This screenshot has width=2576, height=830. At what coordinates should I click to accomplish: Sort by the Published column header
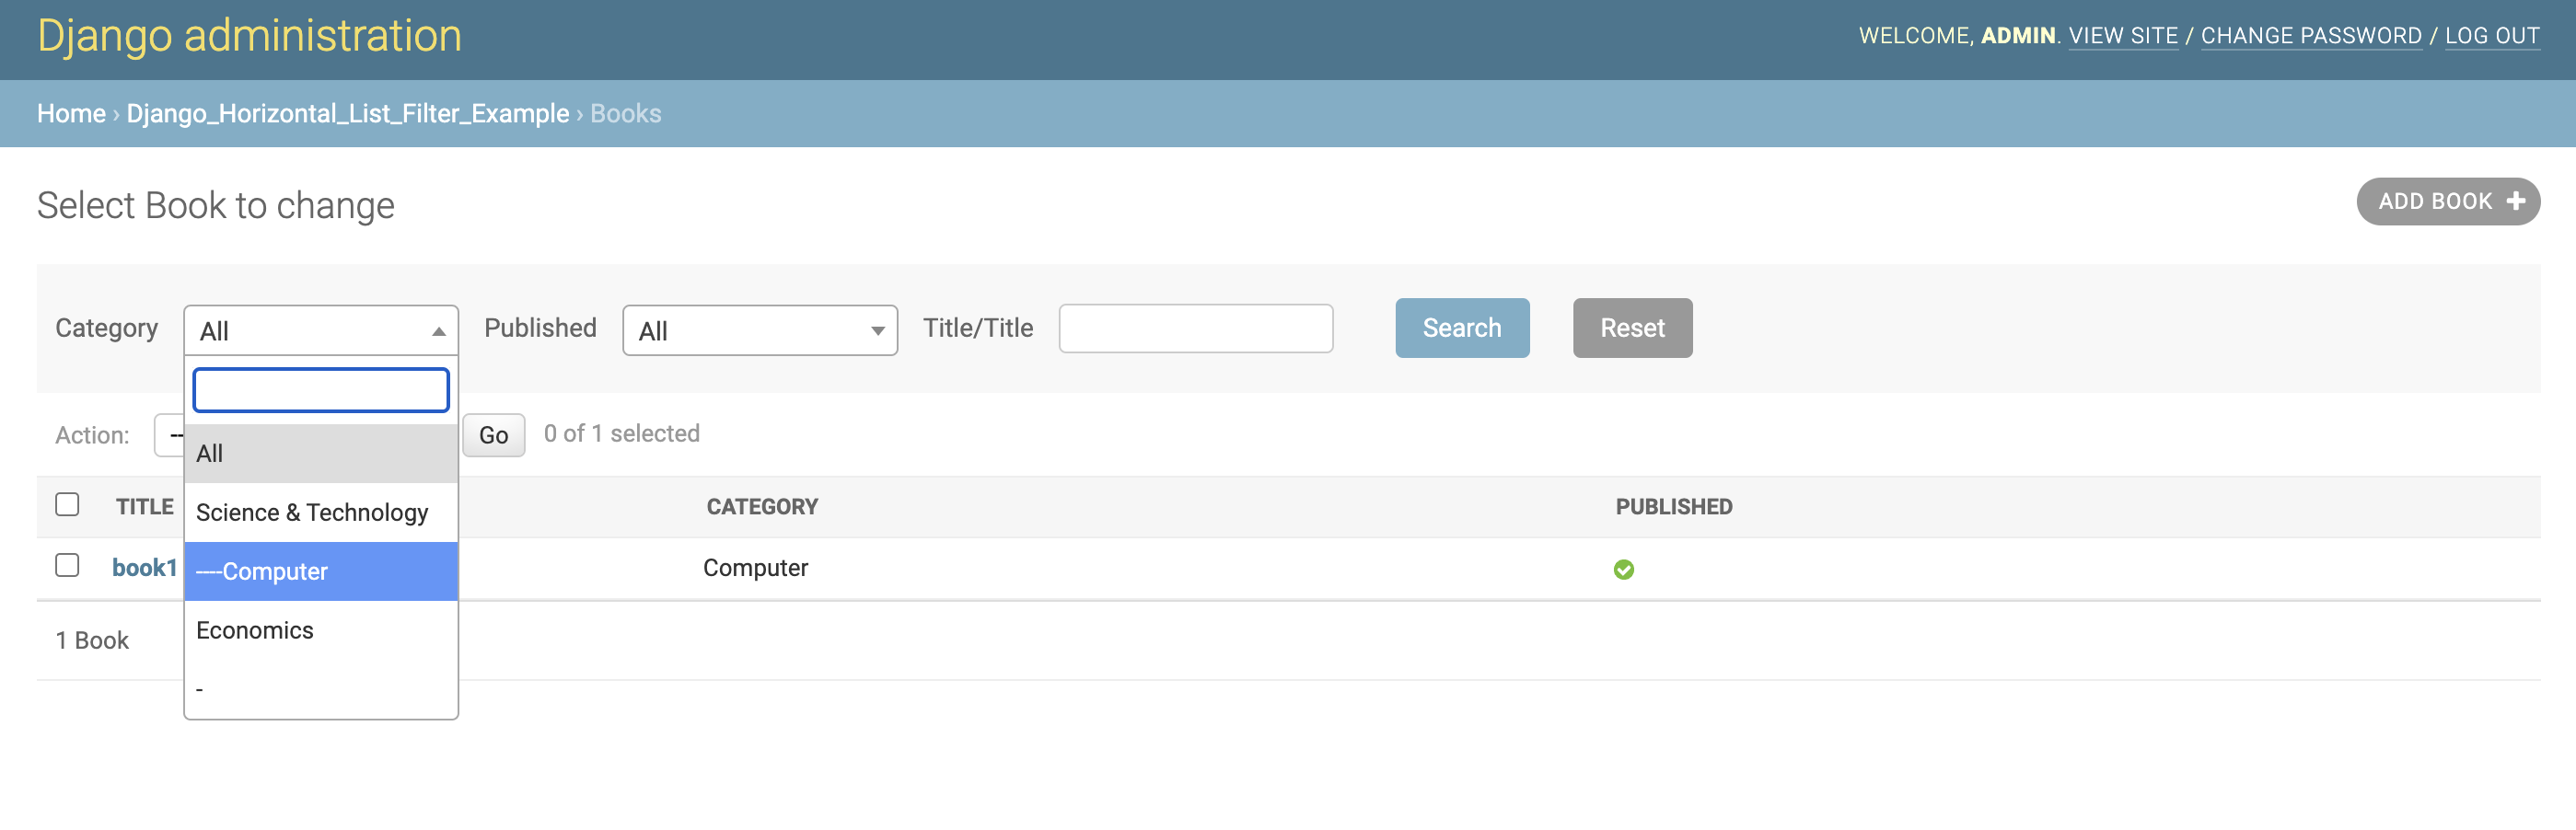coord(1673,507)
